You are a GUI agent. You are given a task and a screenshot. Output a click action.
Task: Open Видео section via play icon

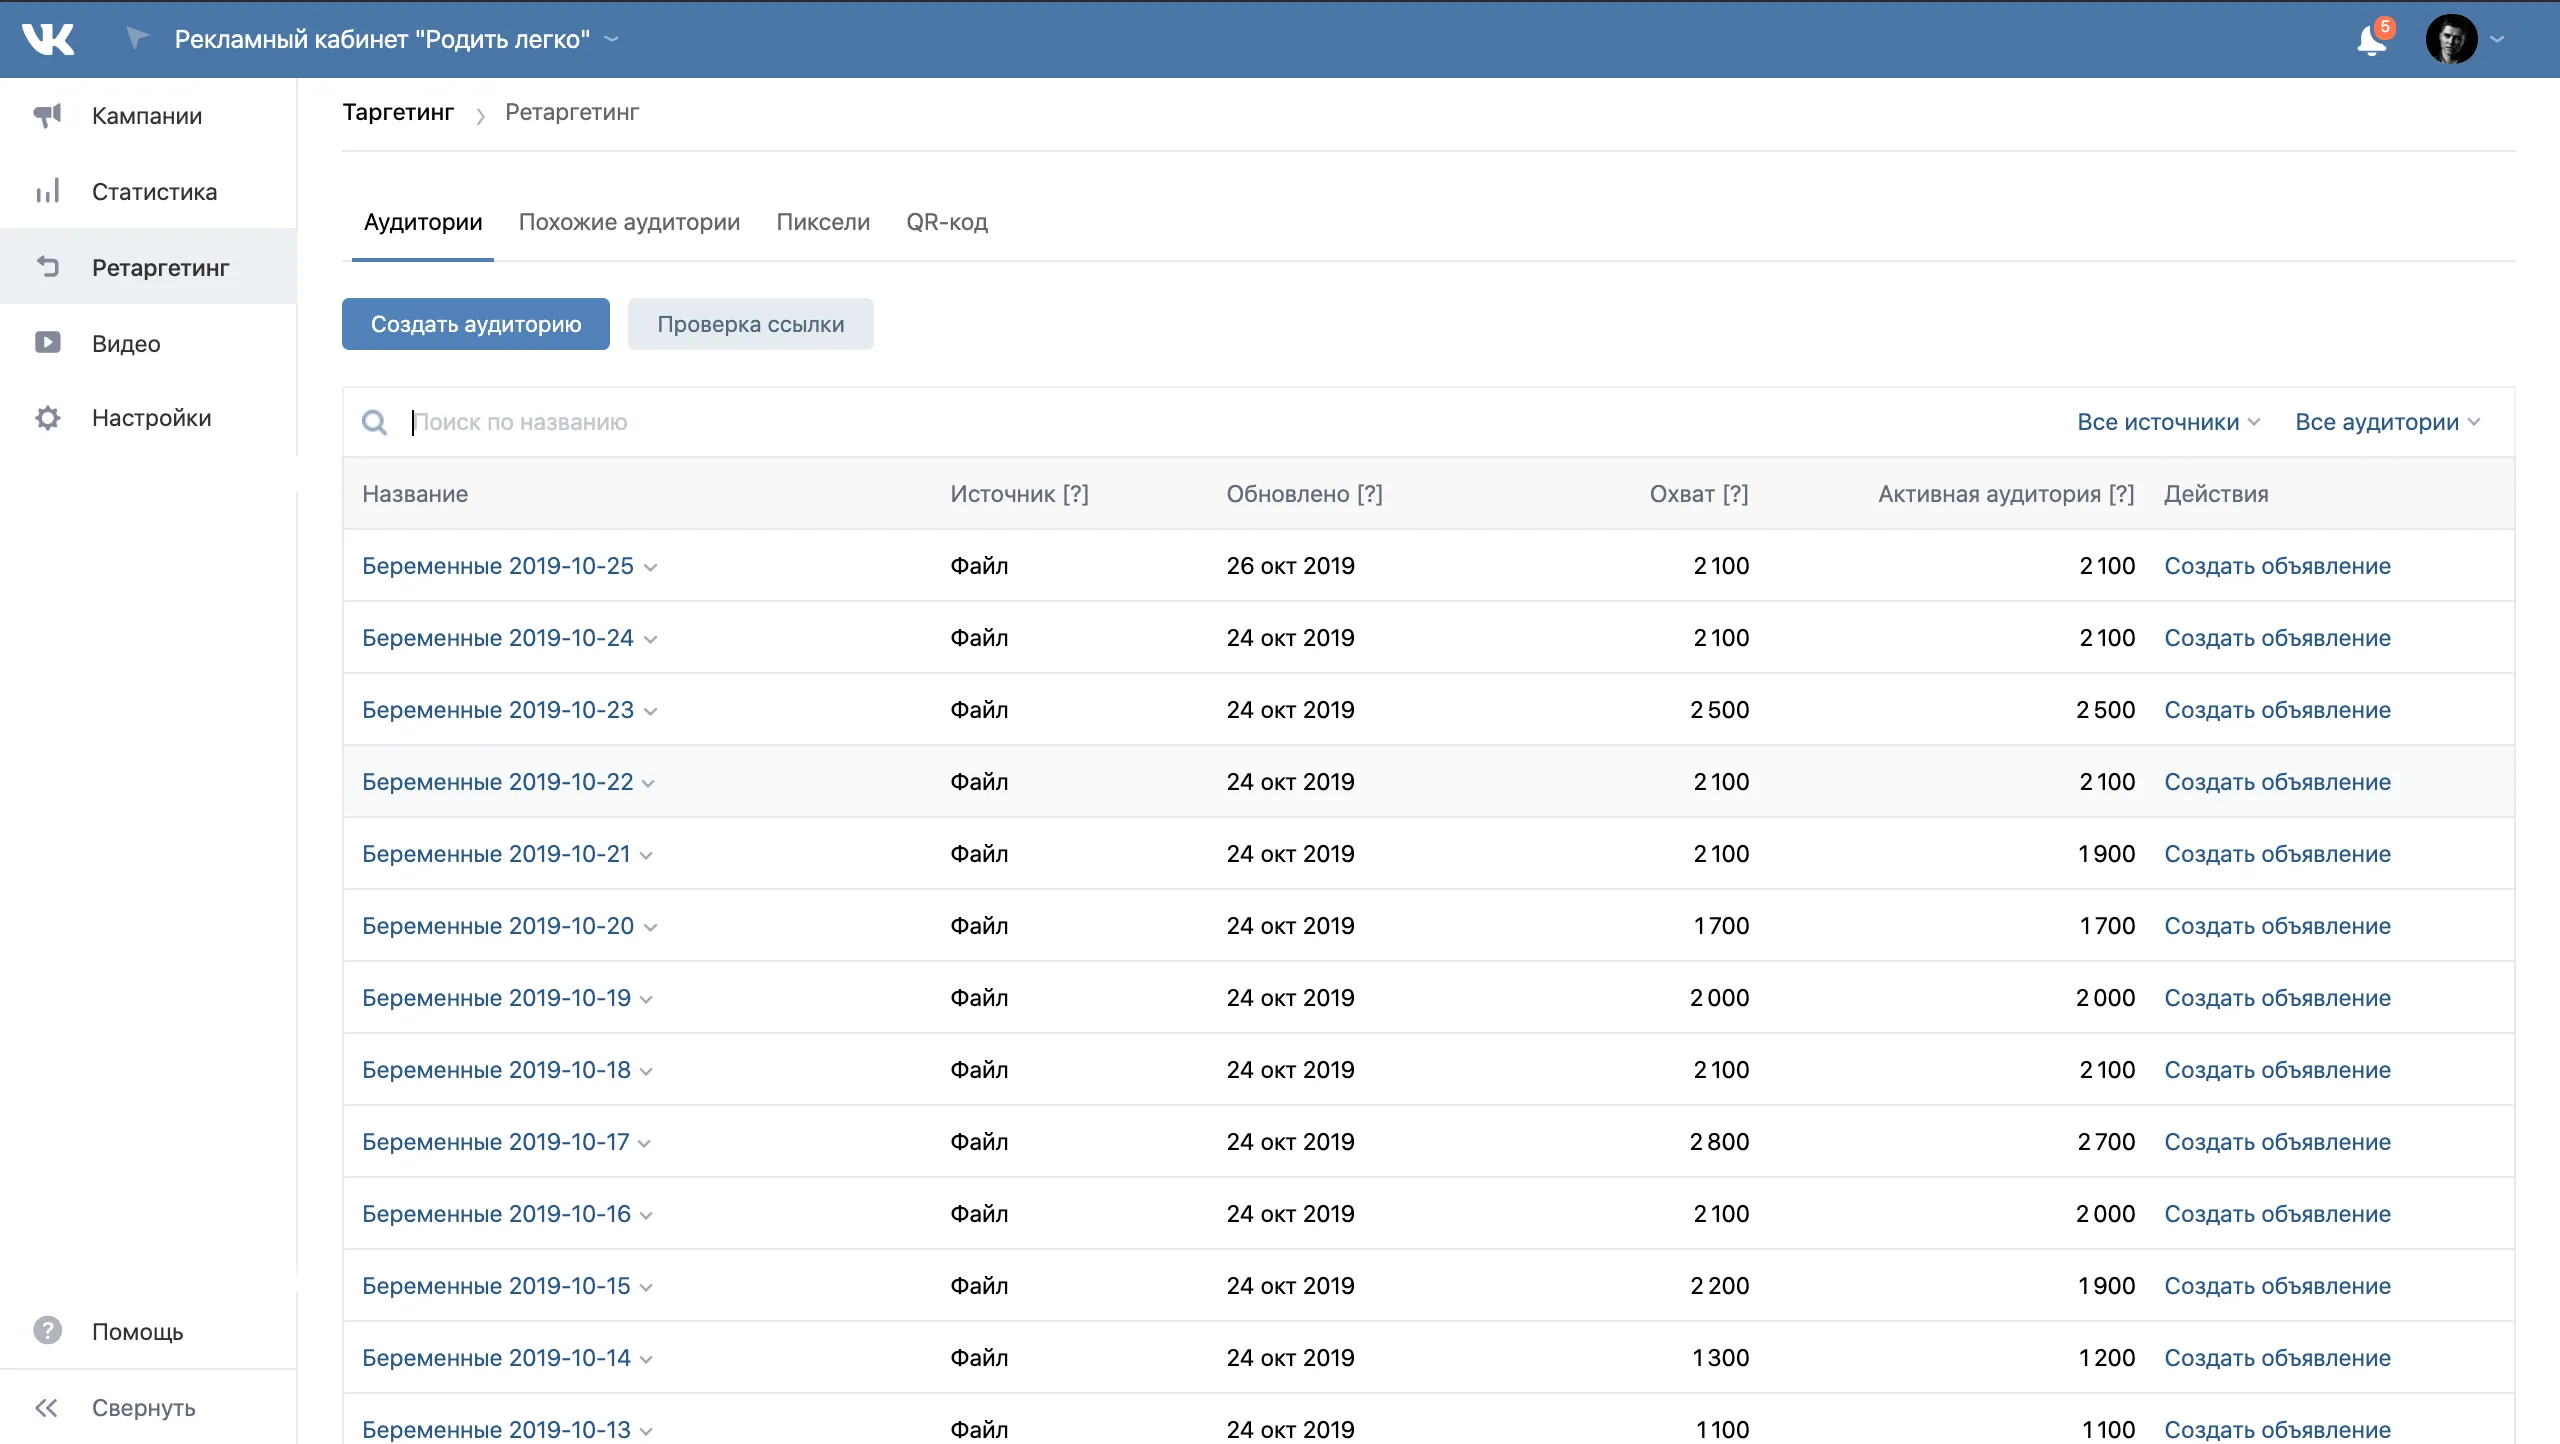click(48, 342)
